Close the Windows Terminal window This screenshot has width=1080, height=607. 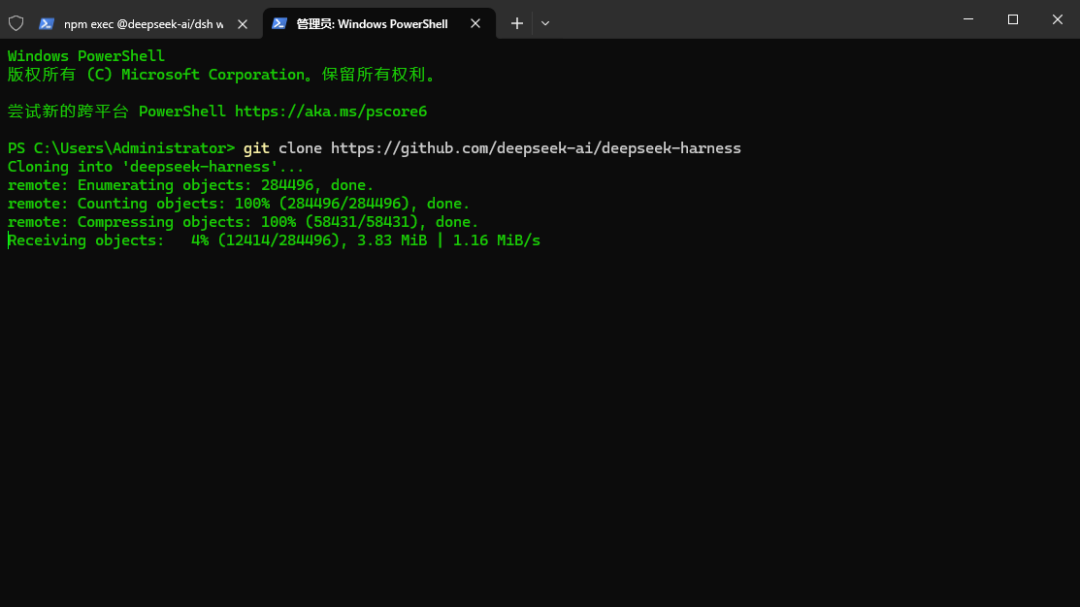[x=1057, y=19]
